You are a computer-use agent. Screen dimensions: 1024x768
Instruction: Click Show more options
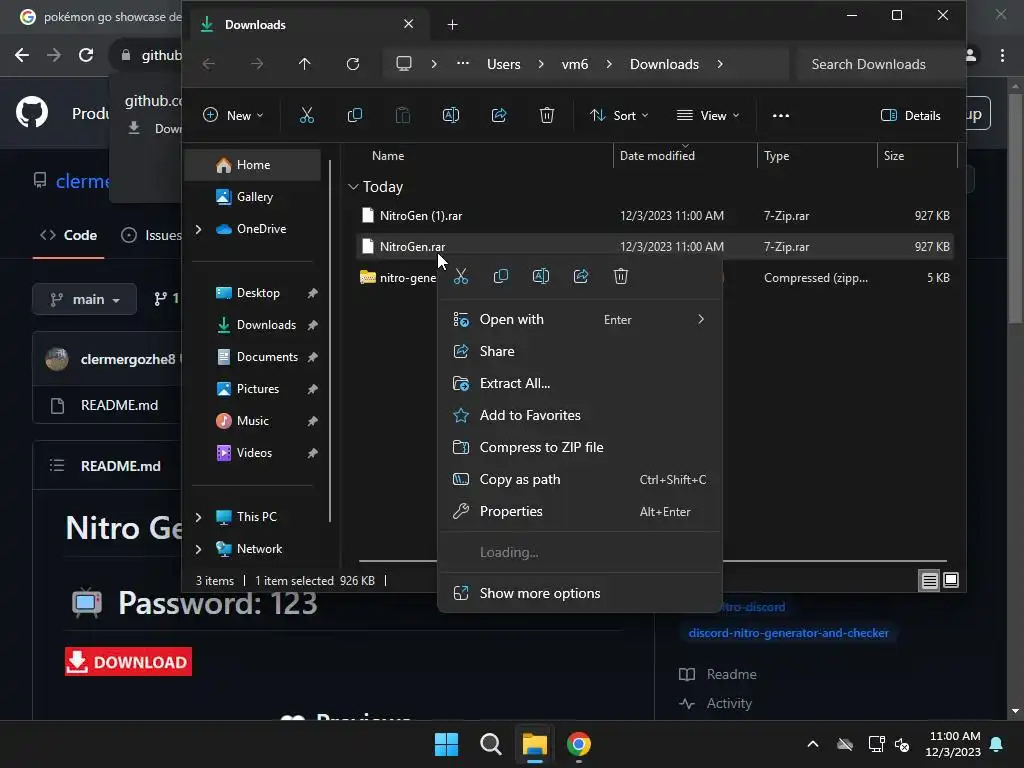pyautogui.click(x=579, y=593)
